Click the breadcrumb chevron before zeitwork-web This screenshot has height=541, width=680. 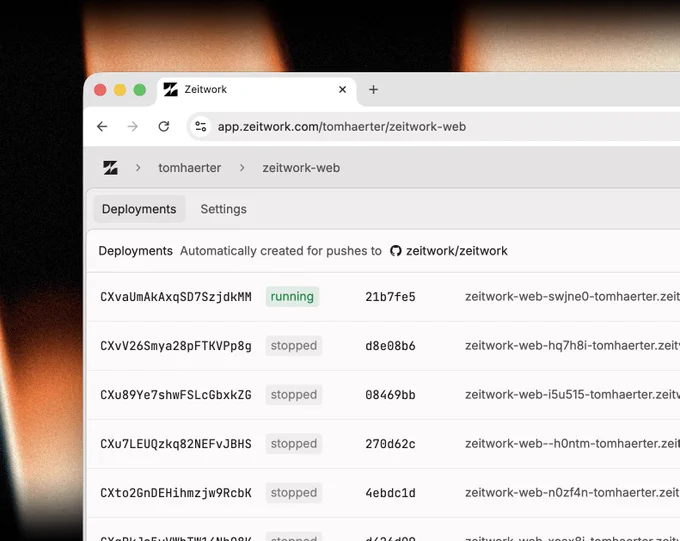coord(242,168)
